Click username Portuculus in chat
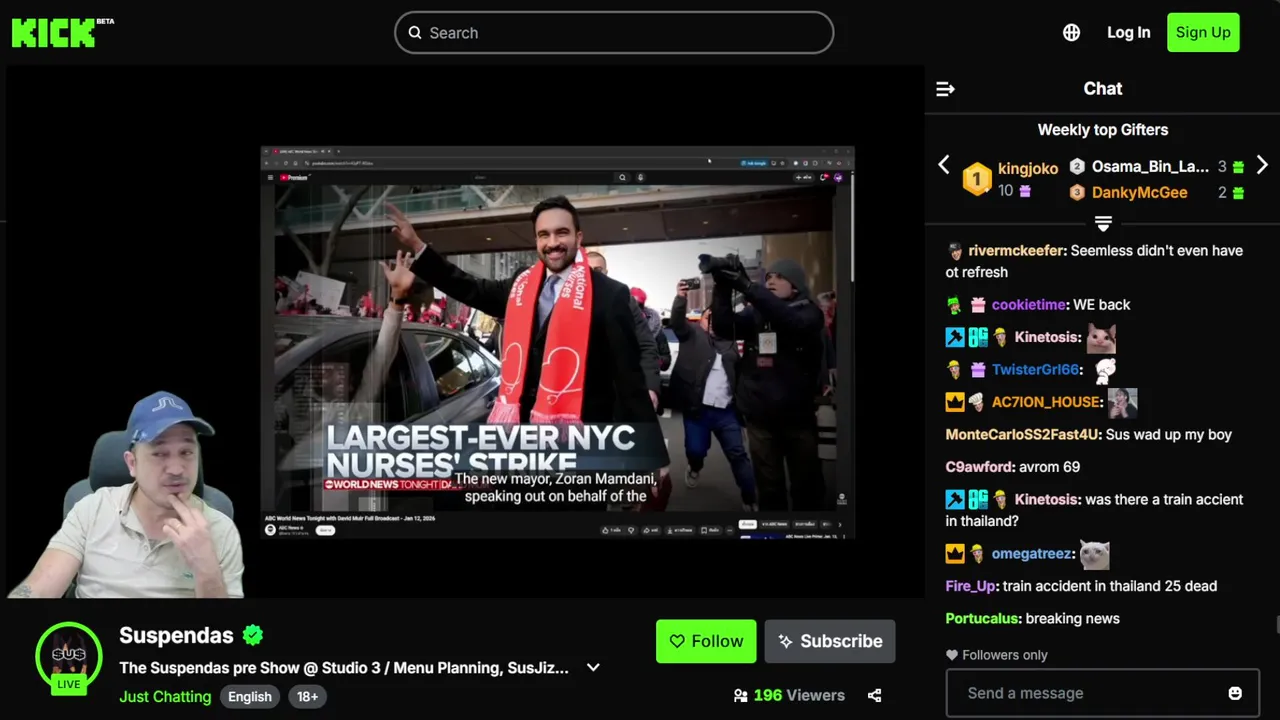Image resolution: width=1280 pixels, height=720 pixels. 982,619
